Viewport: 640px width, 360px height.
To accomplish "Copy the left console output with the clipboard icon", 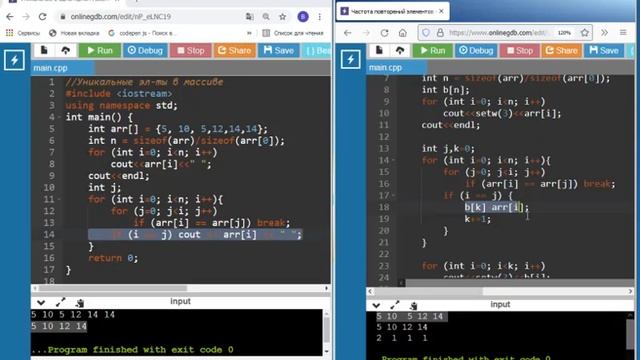I will tap(80, 303).
